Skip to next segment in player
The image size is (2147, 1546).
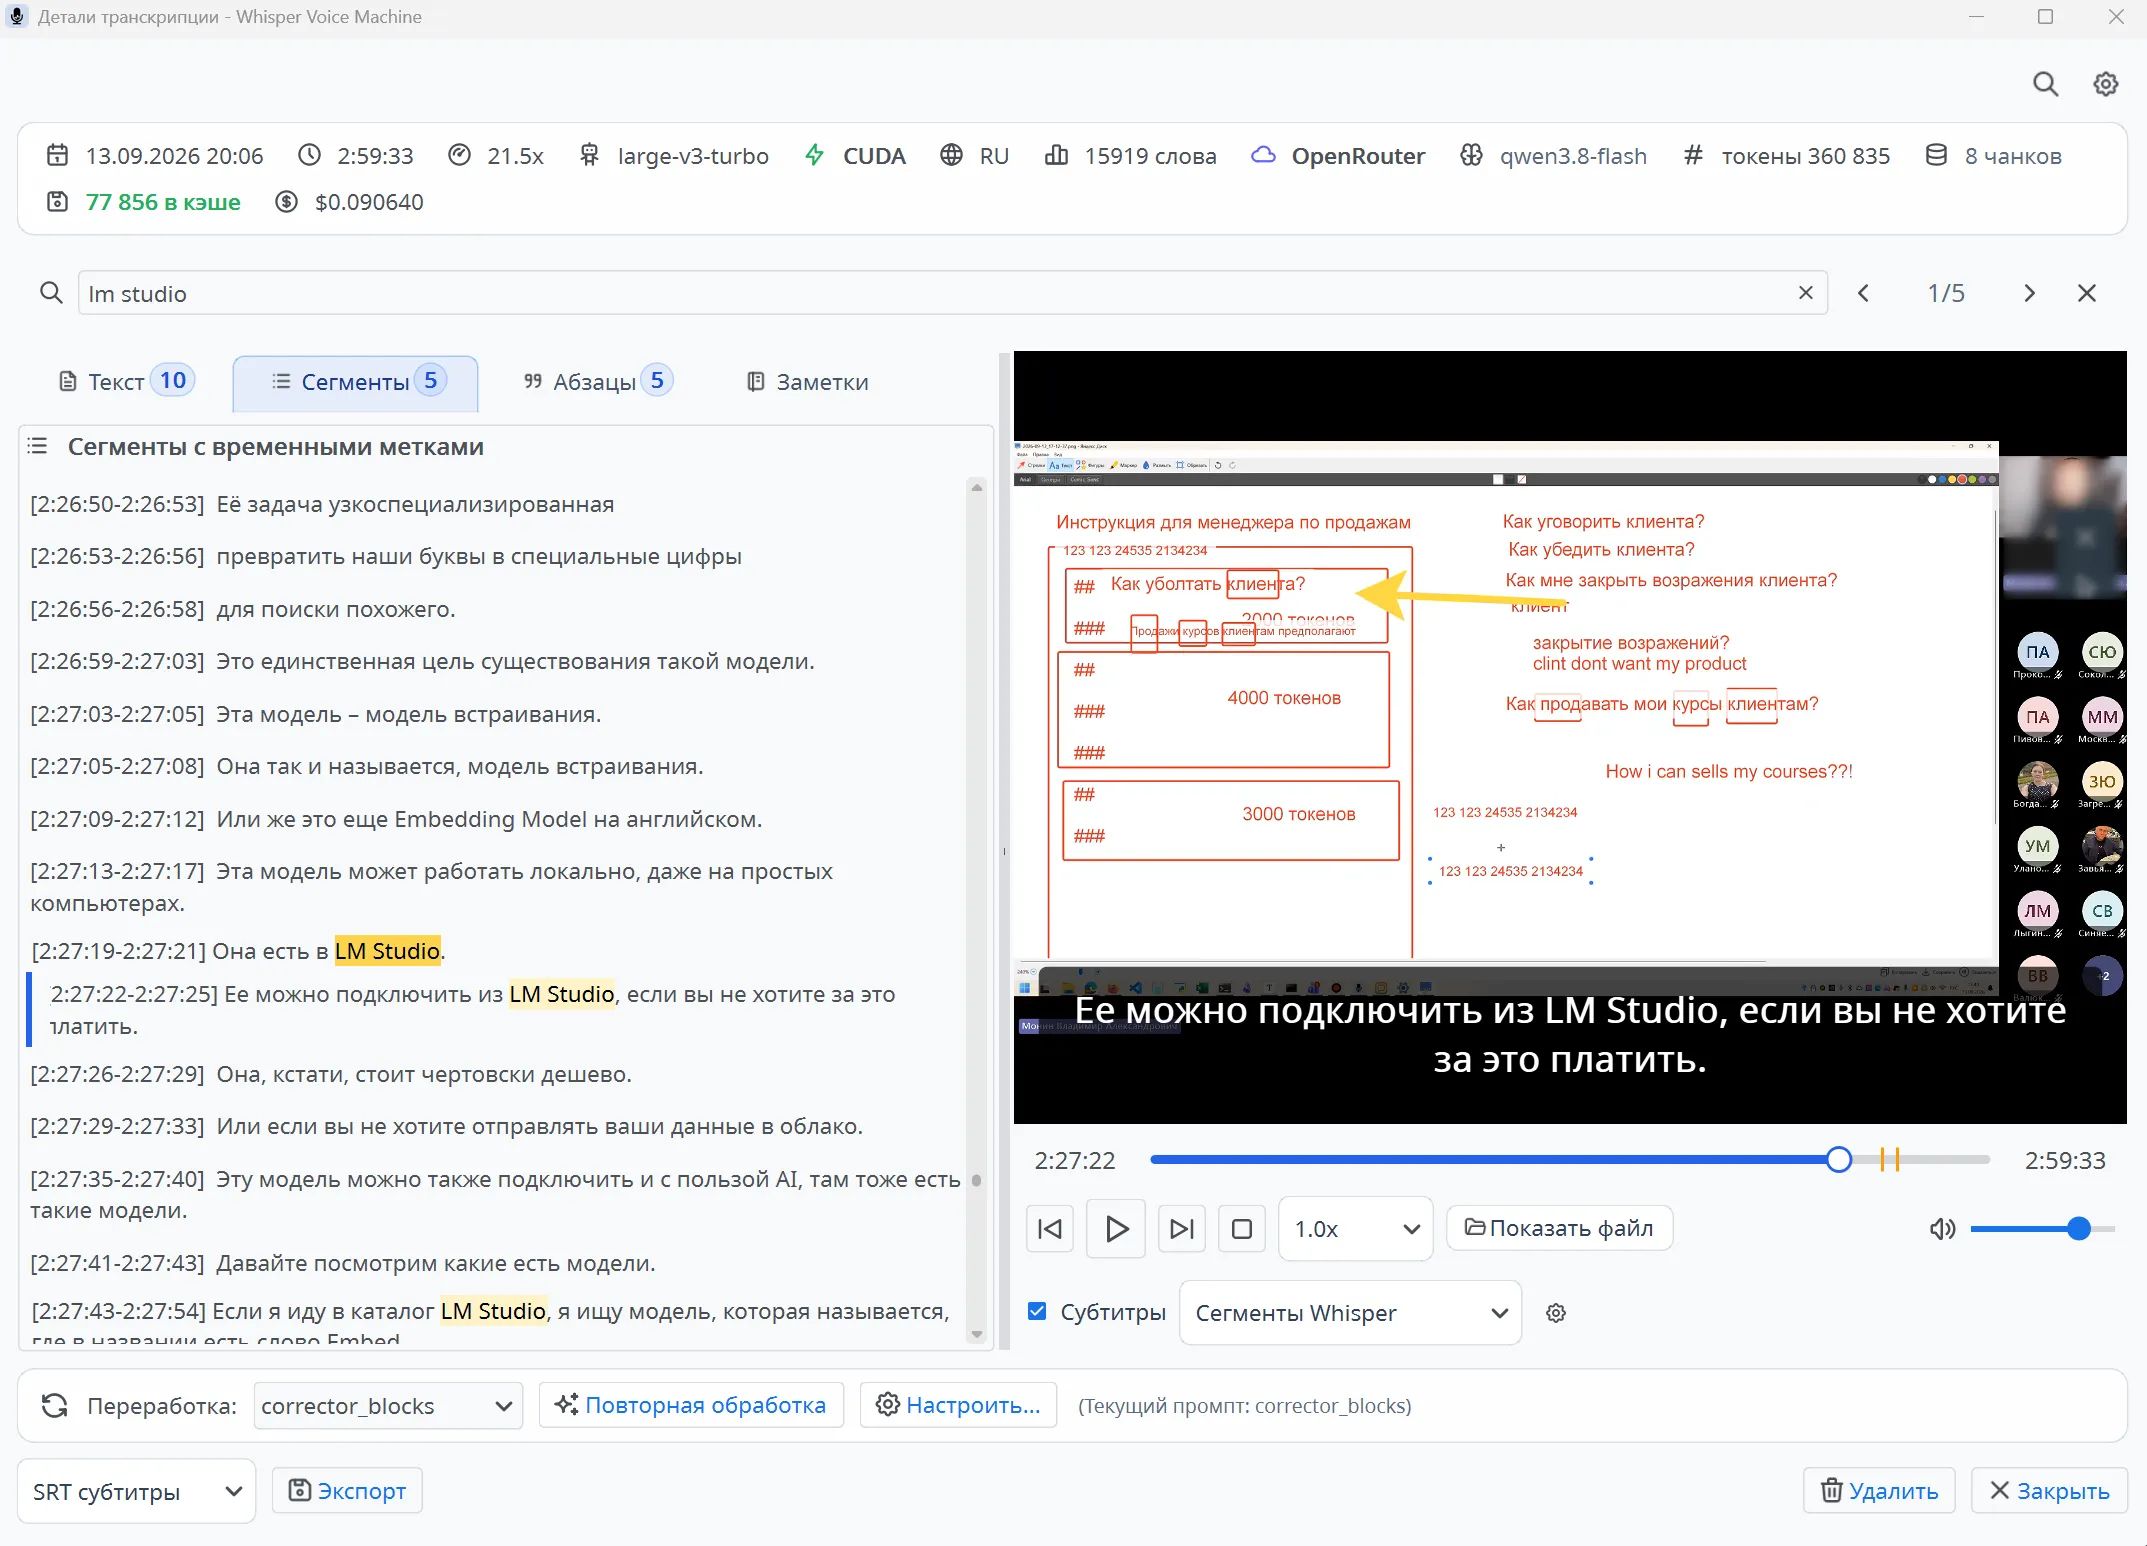tap(1181, 1228)
